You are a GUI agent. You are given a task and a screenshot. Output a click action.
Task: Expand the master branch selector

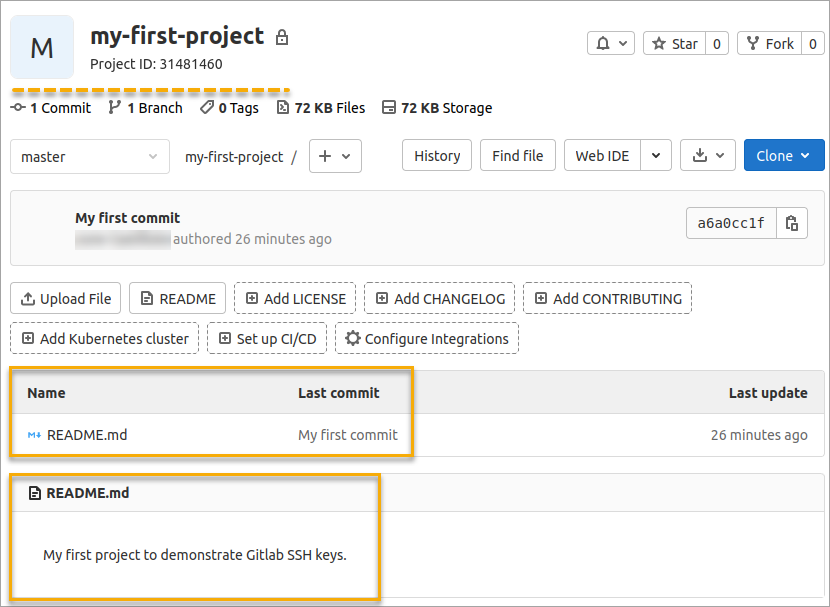pos(90,157)
